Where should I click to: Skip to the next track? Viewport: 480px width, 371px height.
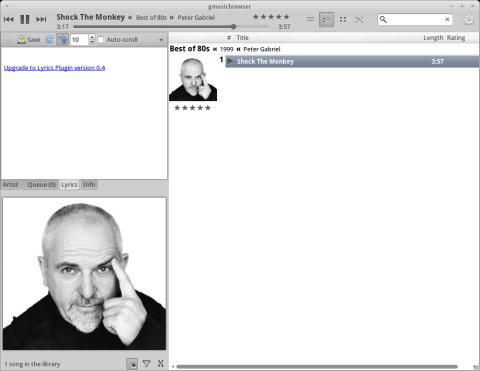point(41,19)
